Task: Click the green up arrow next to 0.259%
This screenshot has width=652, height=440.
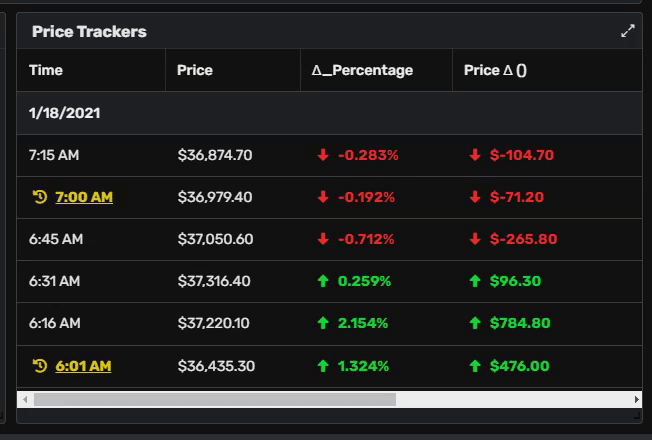Action: click(323, 281)
